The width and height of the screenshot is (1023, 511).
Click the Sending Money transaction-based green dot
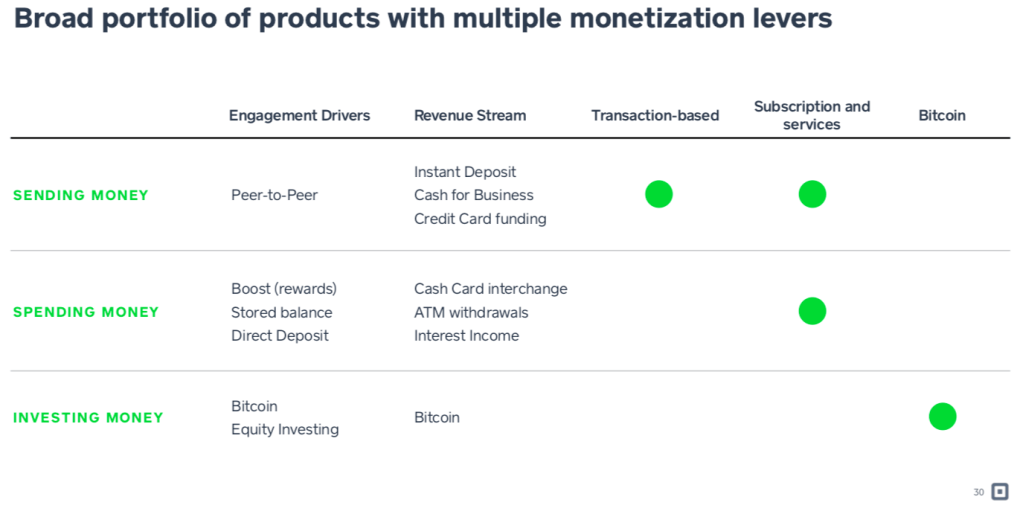659,194
